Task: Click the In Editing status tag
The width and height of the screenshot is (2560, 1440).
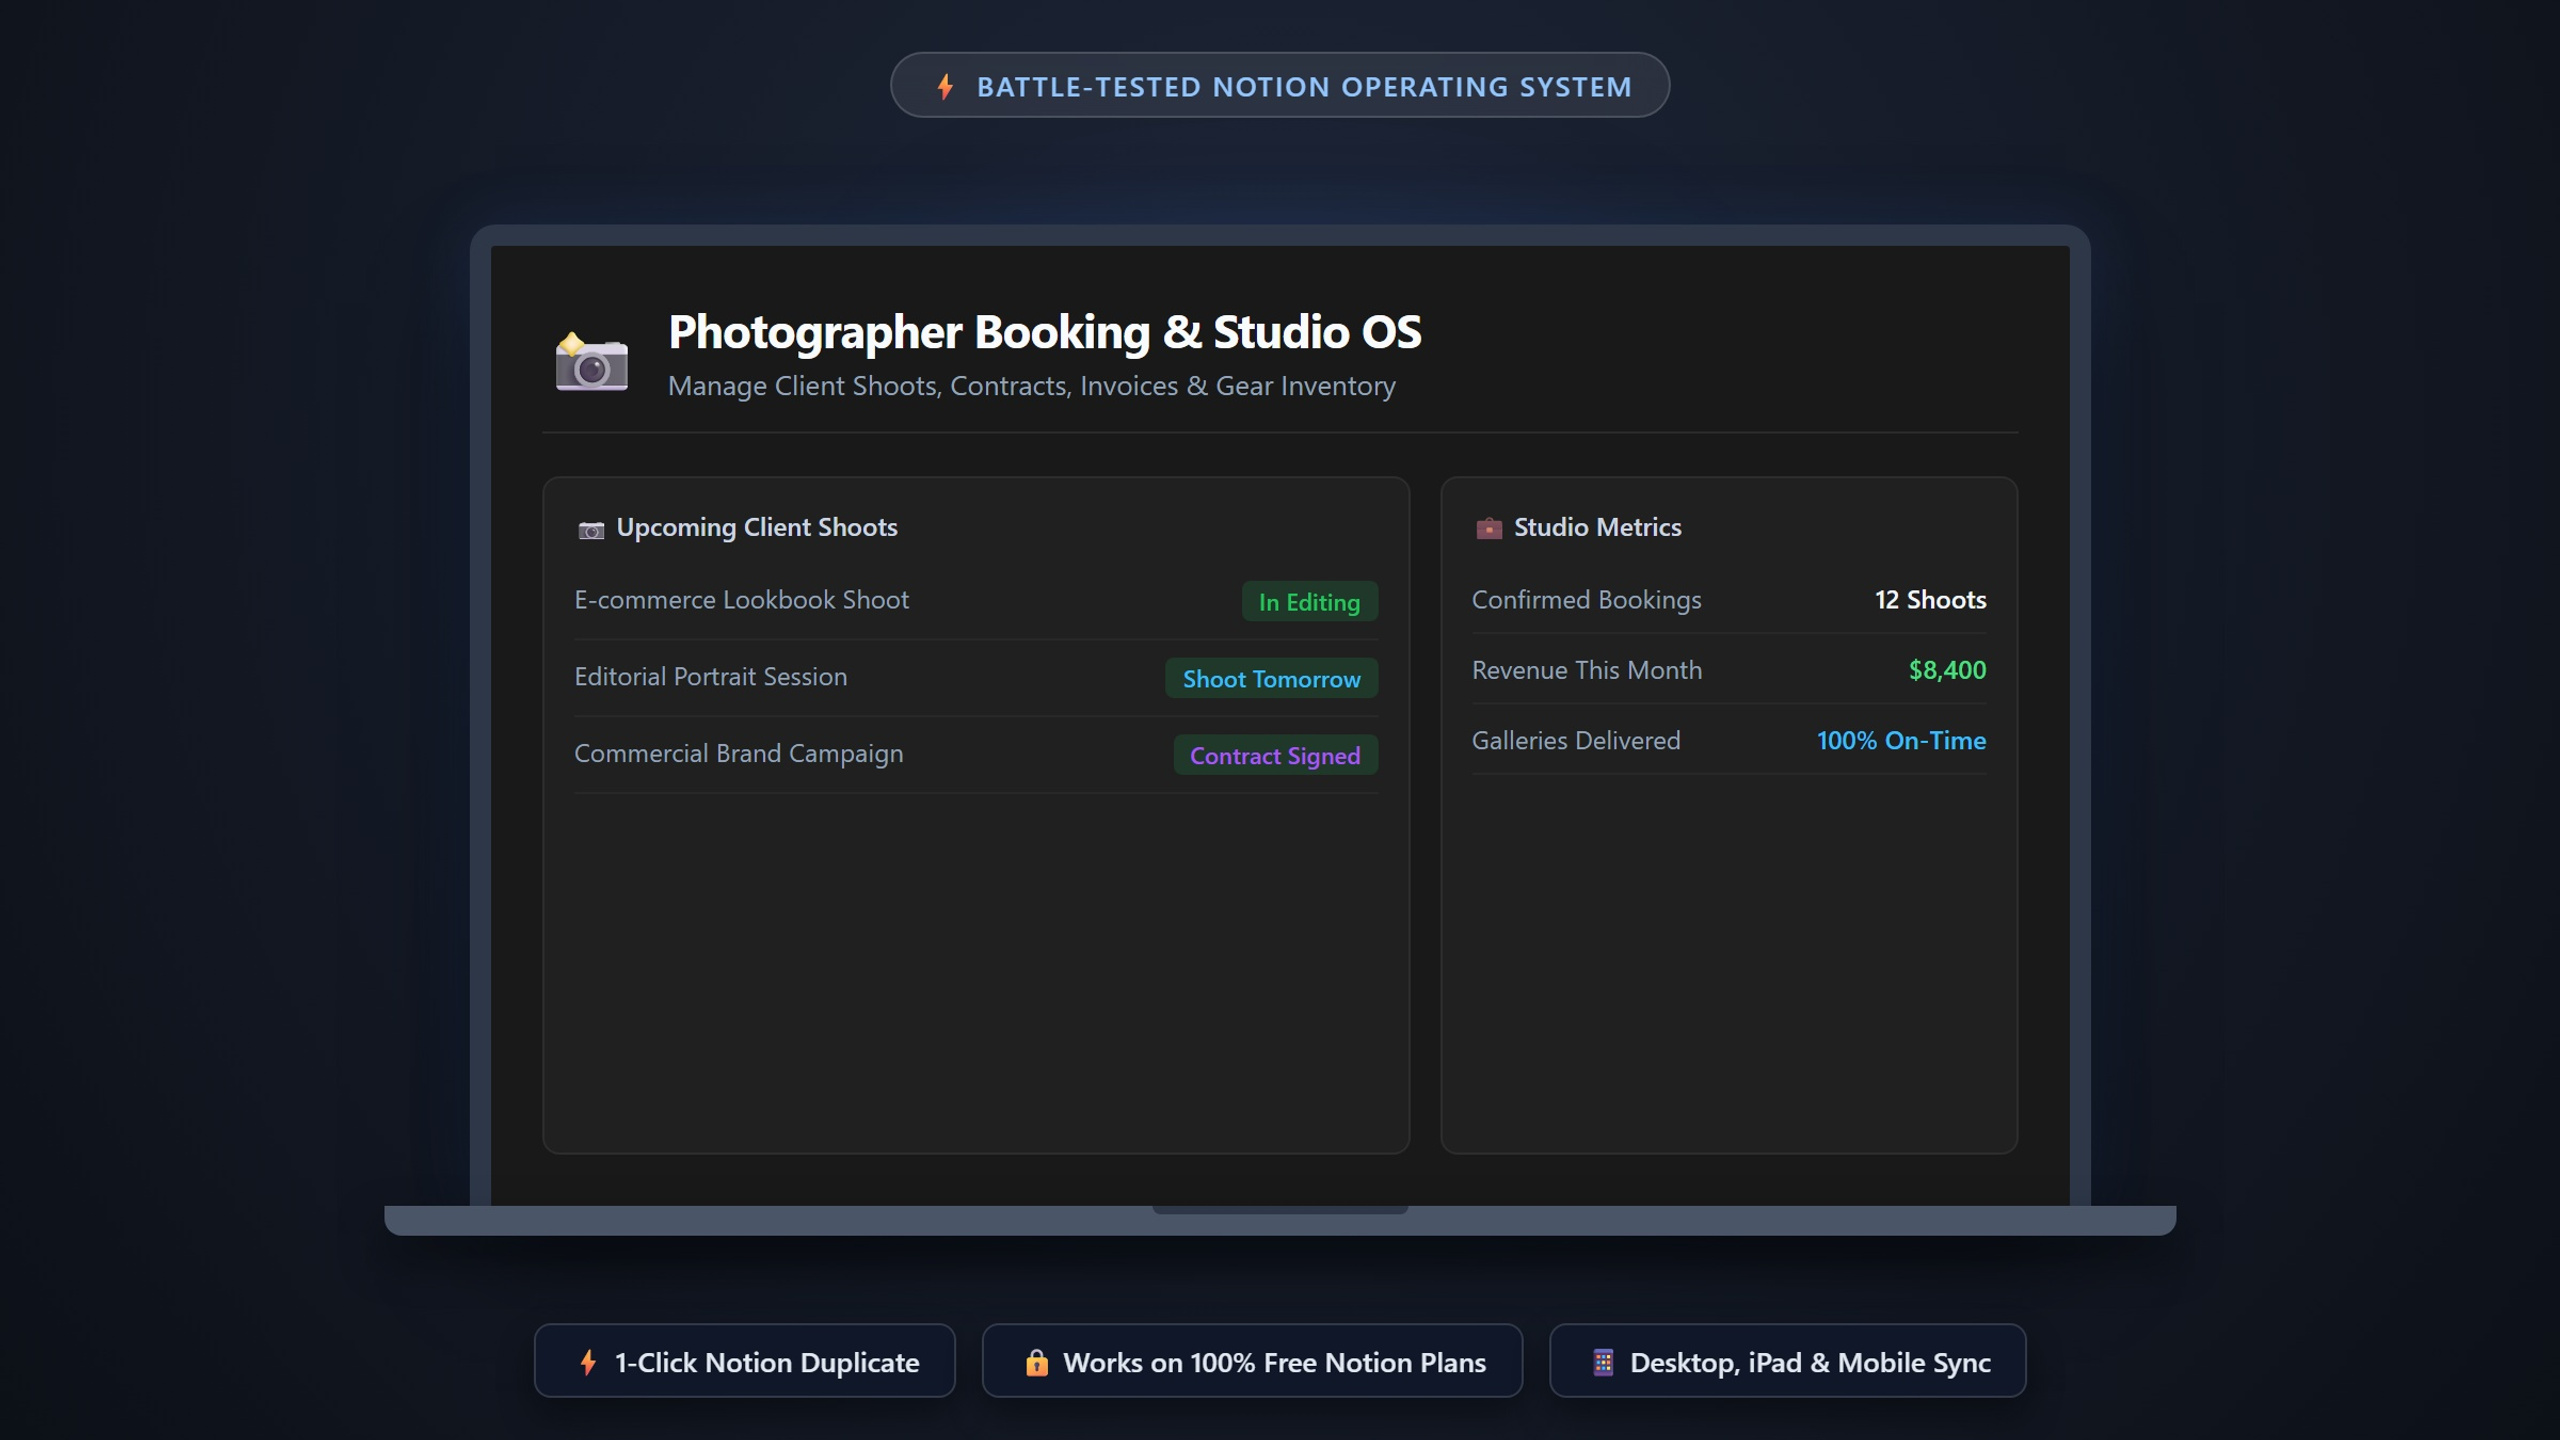Action: 1310,601
